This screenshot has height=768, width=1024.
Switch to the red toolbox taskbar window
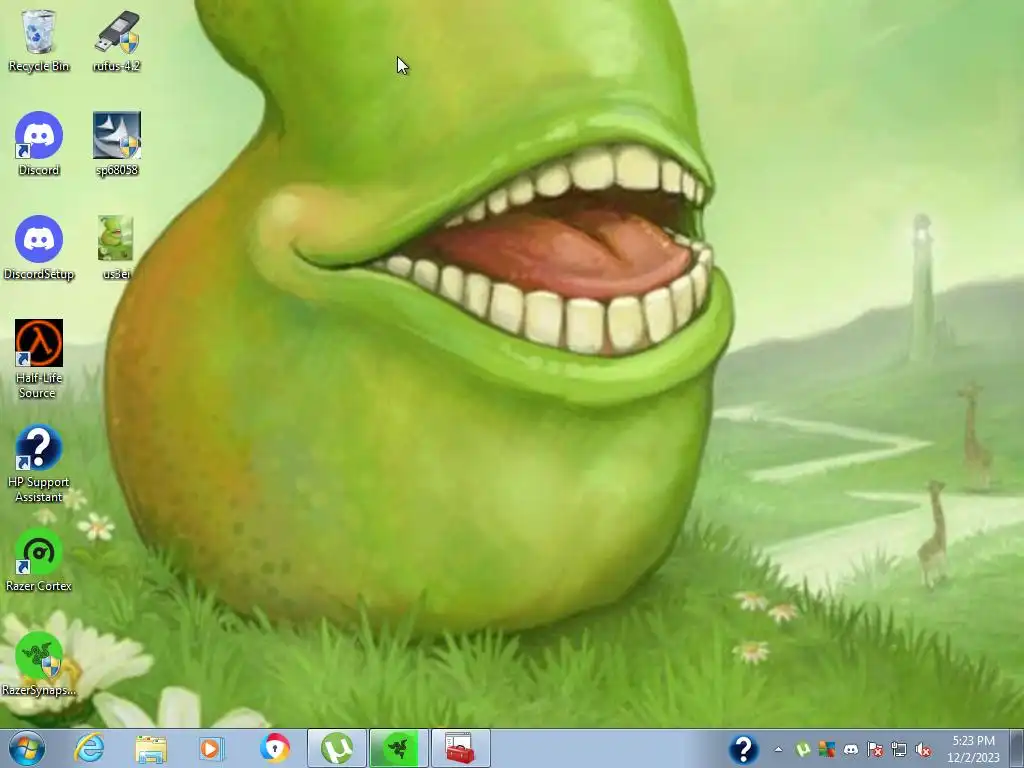click(460, 748)
